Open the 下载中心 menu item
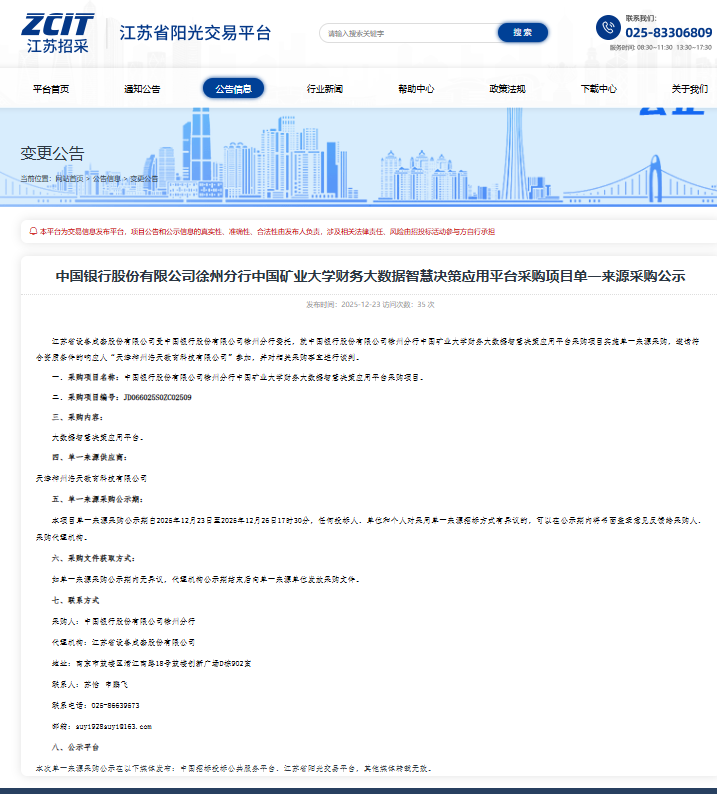Screen dimensions: 717x794 click(598, 89)
